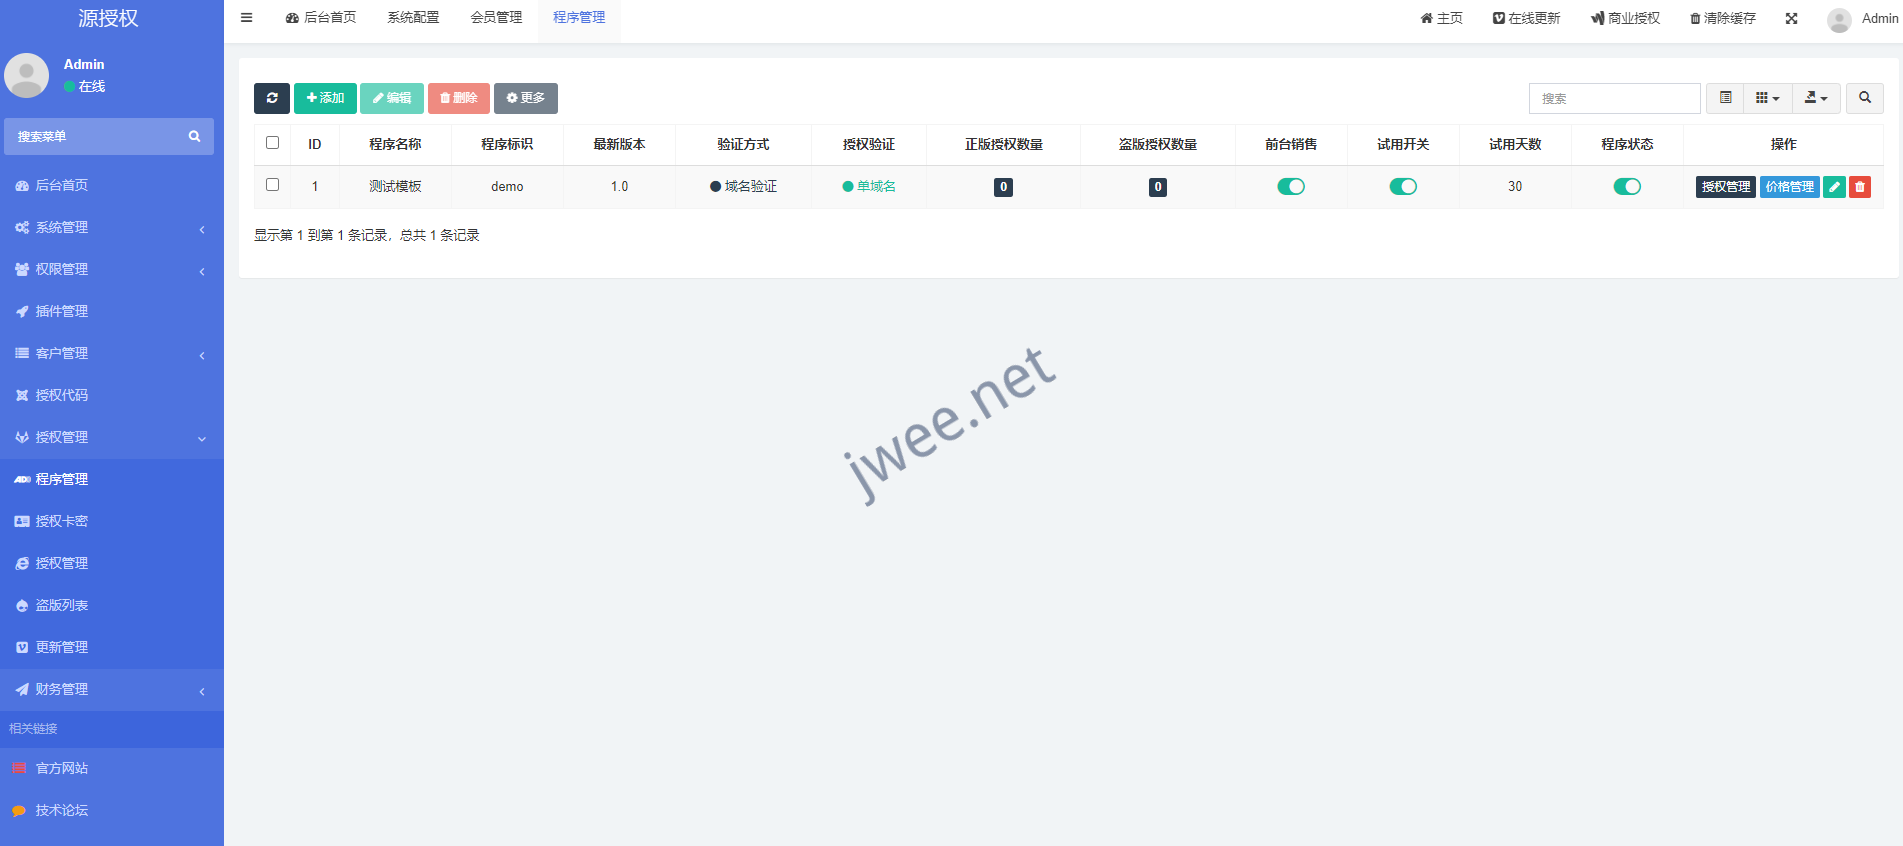Image resolution: width=1903 pixels, height=846 pixels.
Task: Click the green edit pencil icon in row 1
Action: [x=1834, y=187]
